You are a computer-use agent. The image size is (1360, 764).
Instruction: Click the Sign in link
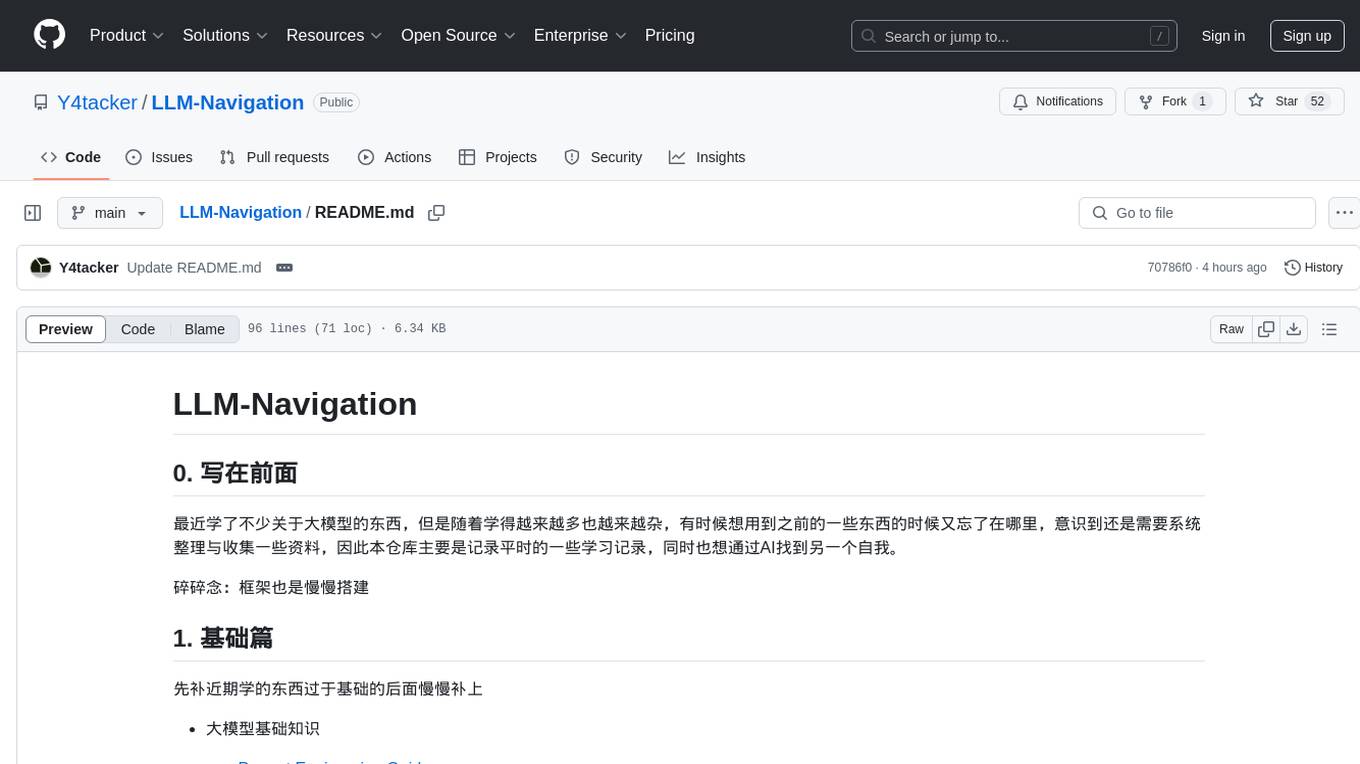tap(1223, 36)
